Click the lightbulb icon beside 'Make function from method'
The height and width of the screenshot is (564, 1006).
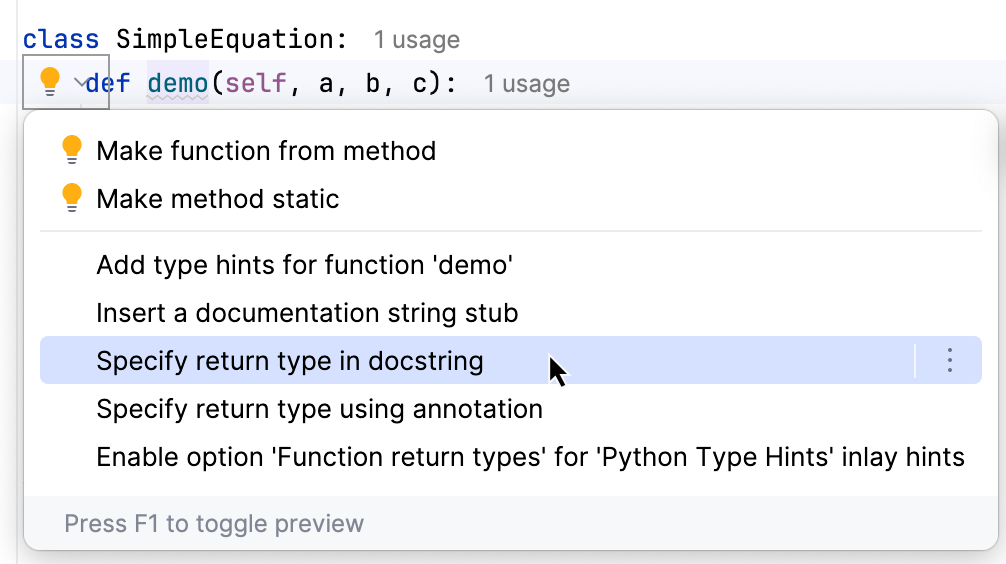tap(72, 150)
